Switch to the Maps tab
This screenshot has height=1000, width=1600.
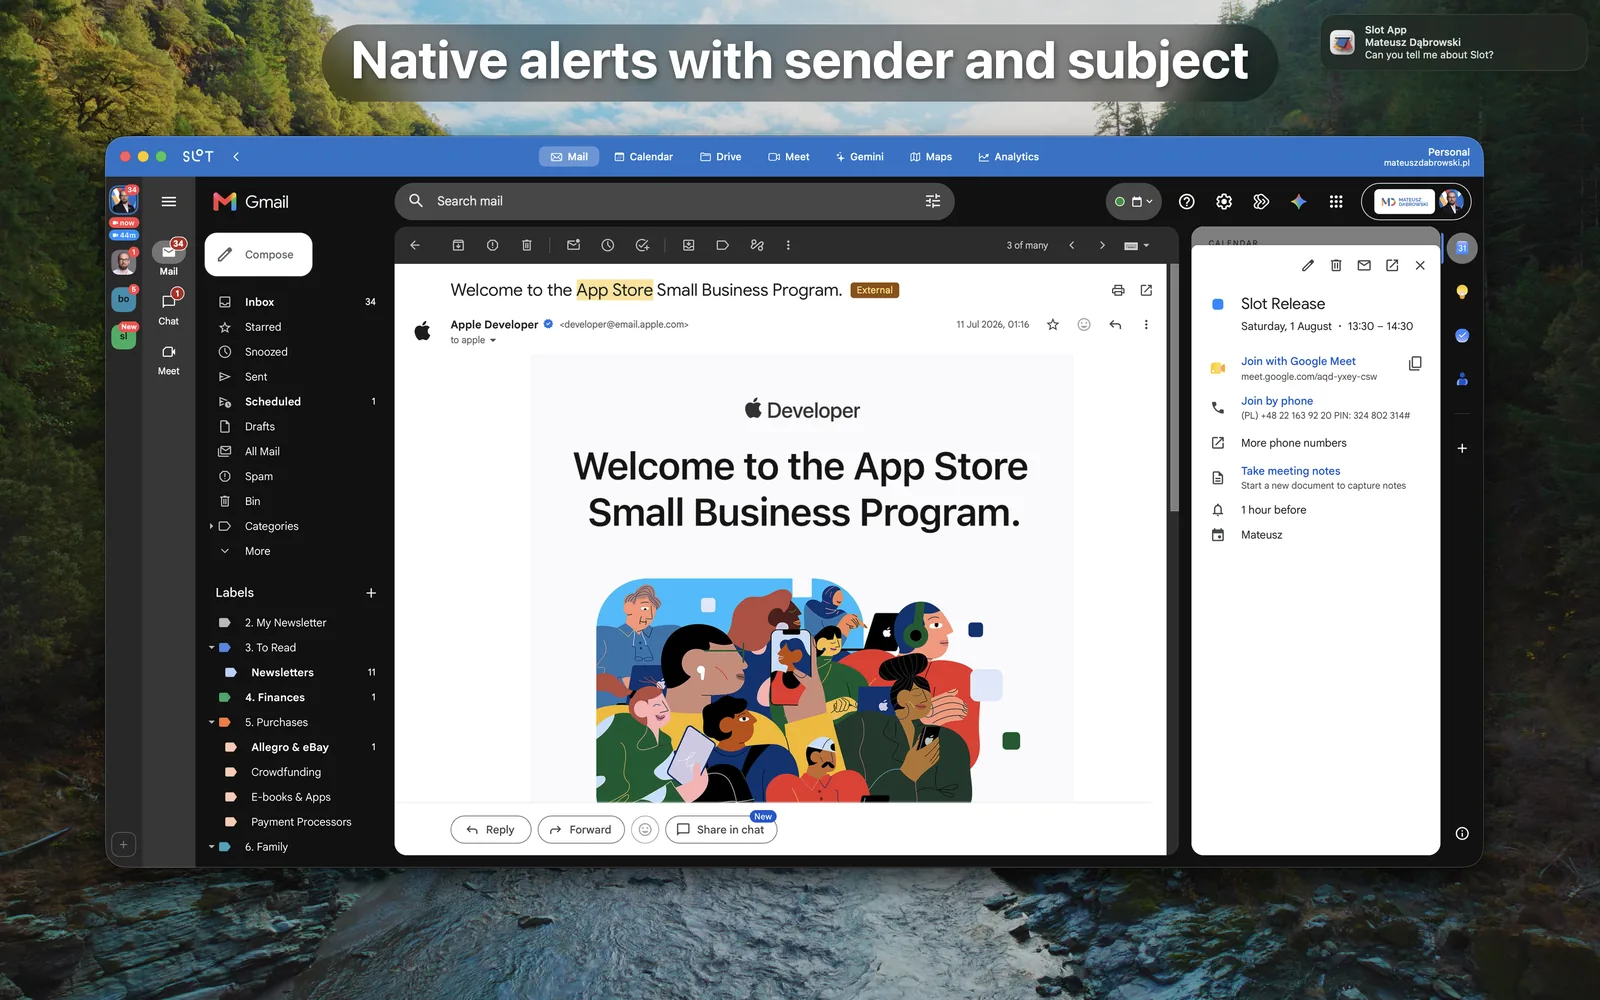[930, 157]
